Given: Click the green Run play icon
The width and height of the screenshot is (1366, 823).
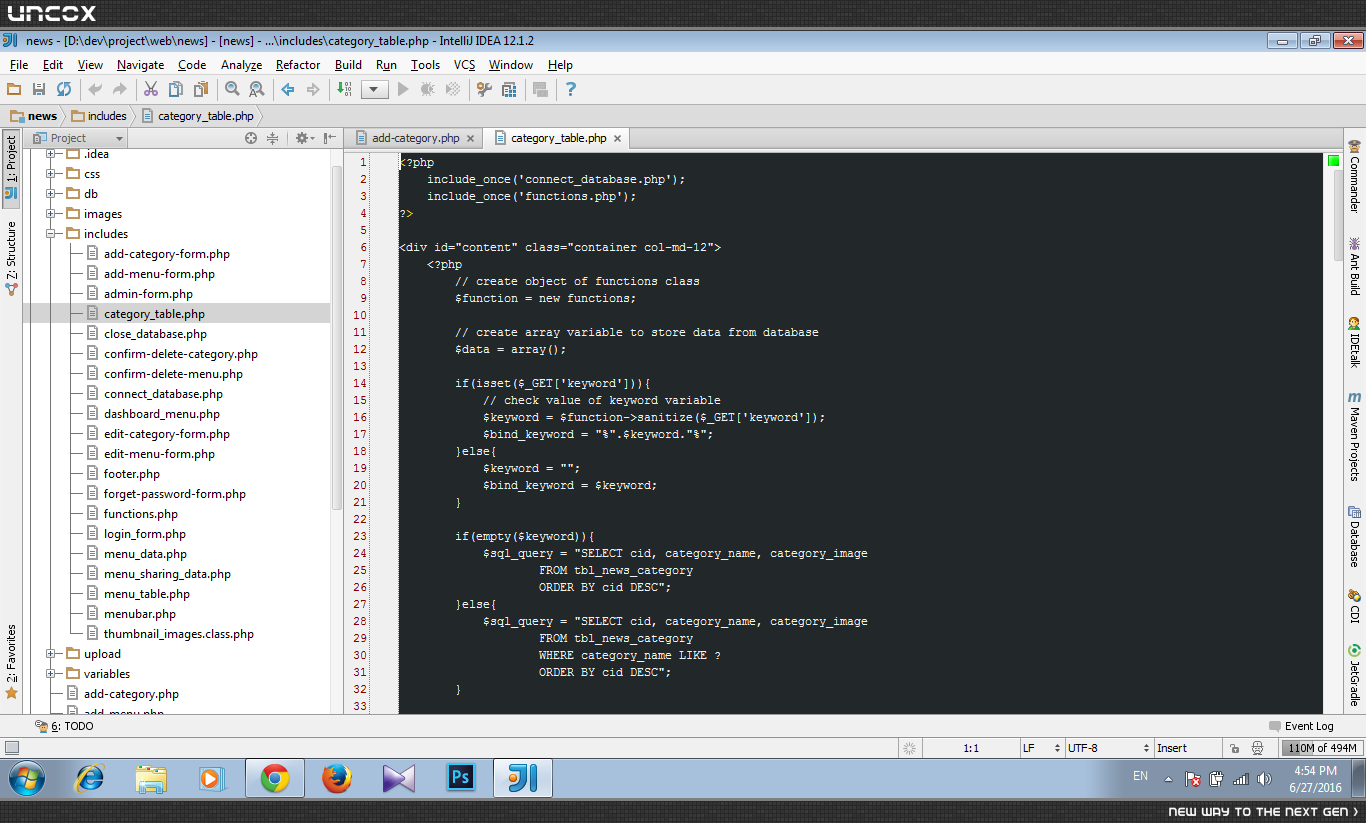Looking at the screenshot, I should 403,90.
